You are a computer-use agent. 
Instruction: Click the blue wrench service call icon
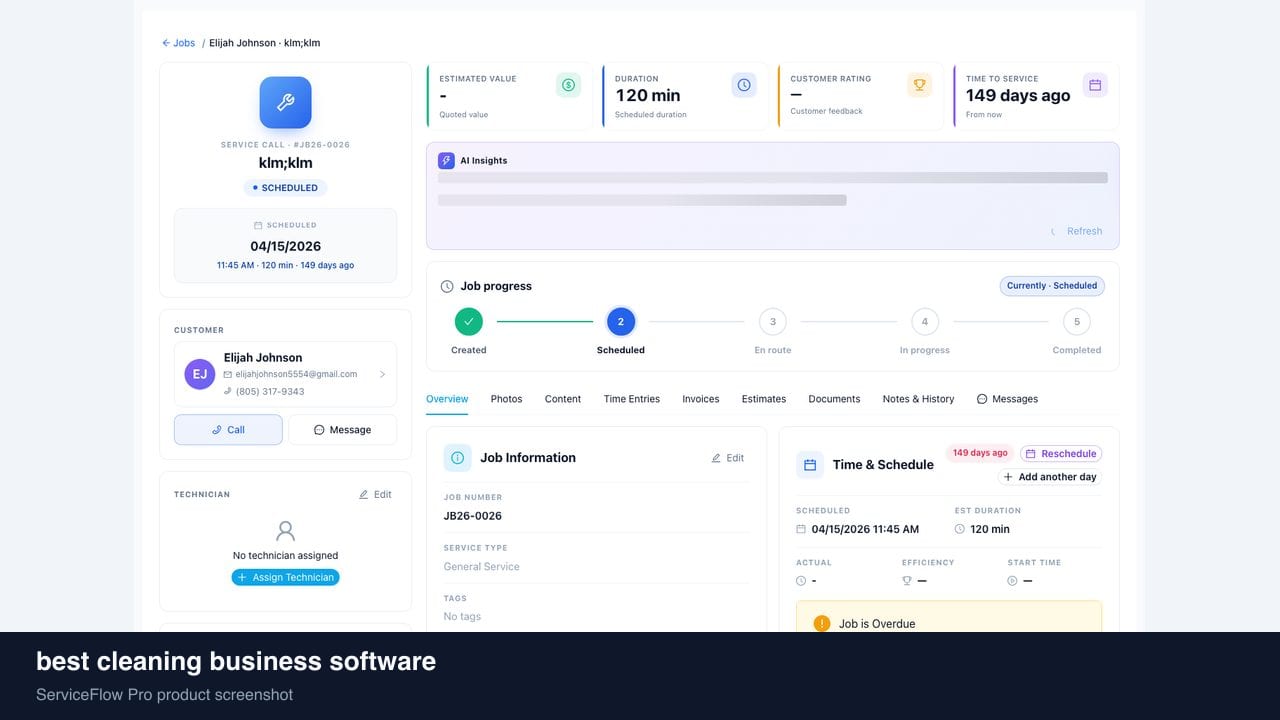(x=285, y=102)
